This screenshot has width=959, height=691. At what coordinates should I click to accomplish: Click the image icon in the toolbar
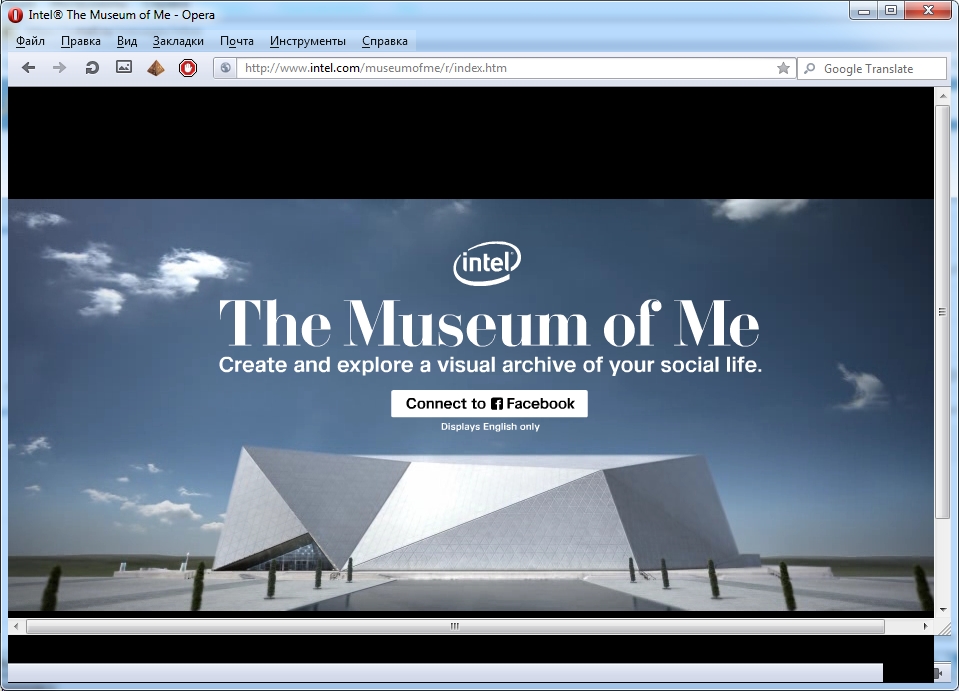124,68
